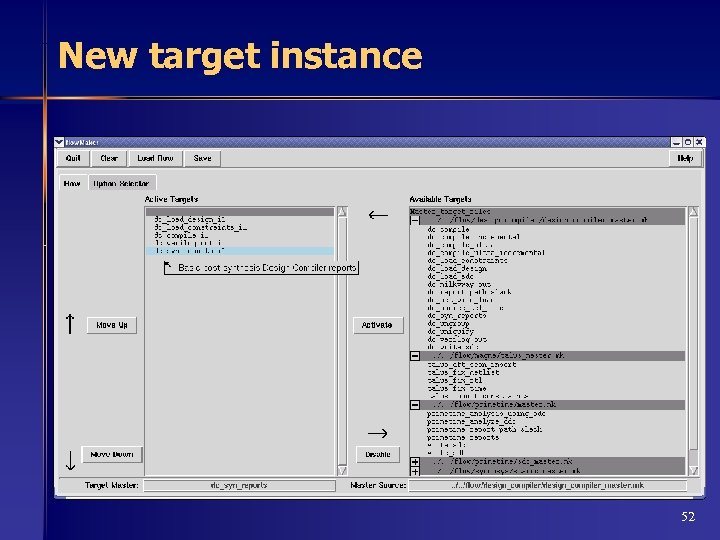Screen dimensions: 720x540
Task: Select dc_report_path_slack target
Action: click(x=469, y=292)
